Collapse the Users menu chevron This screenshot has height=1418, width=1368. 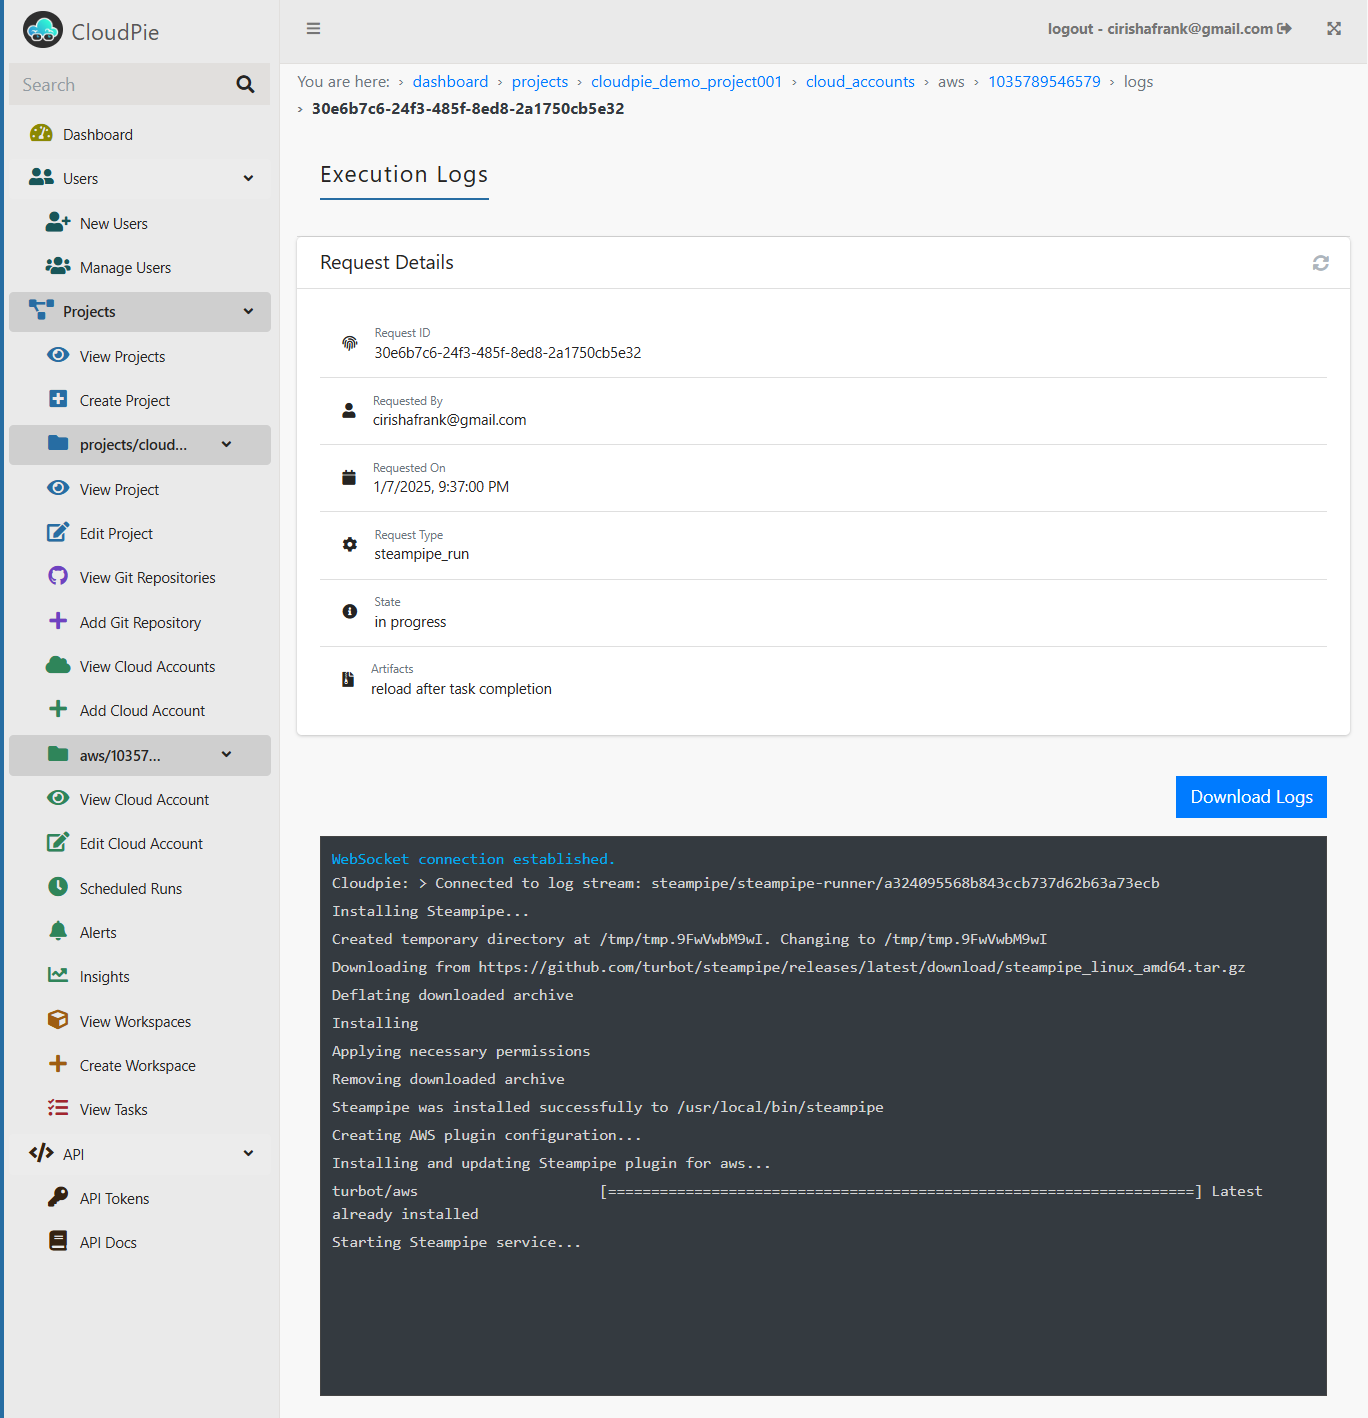click(x=248, y=178)
